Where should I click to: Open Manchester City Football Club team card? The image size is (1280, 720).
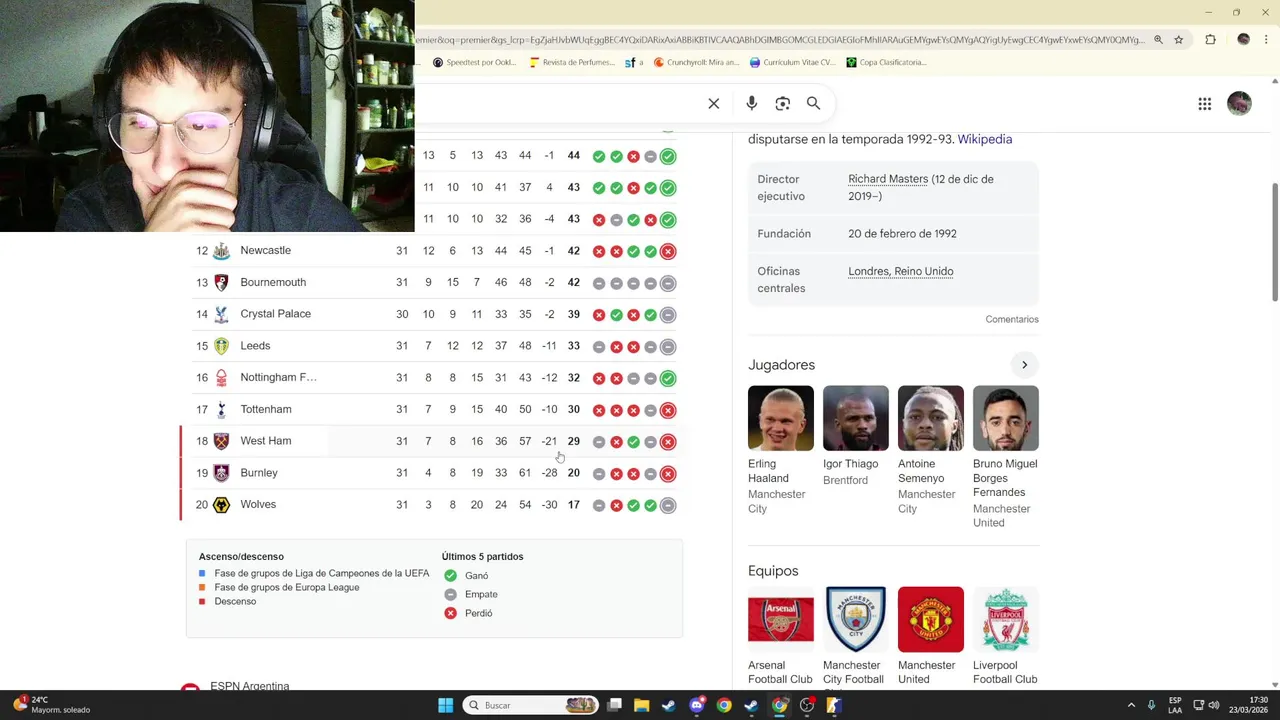856,636
